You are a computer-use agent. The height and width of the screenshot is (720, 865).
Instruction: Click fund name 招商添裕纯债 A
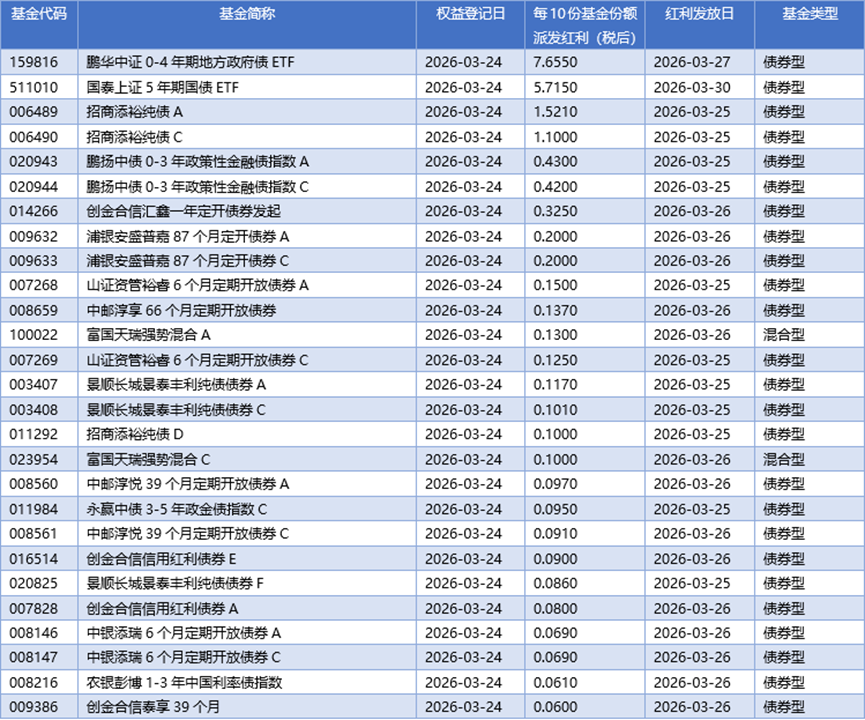click(135, 112)
